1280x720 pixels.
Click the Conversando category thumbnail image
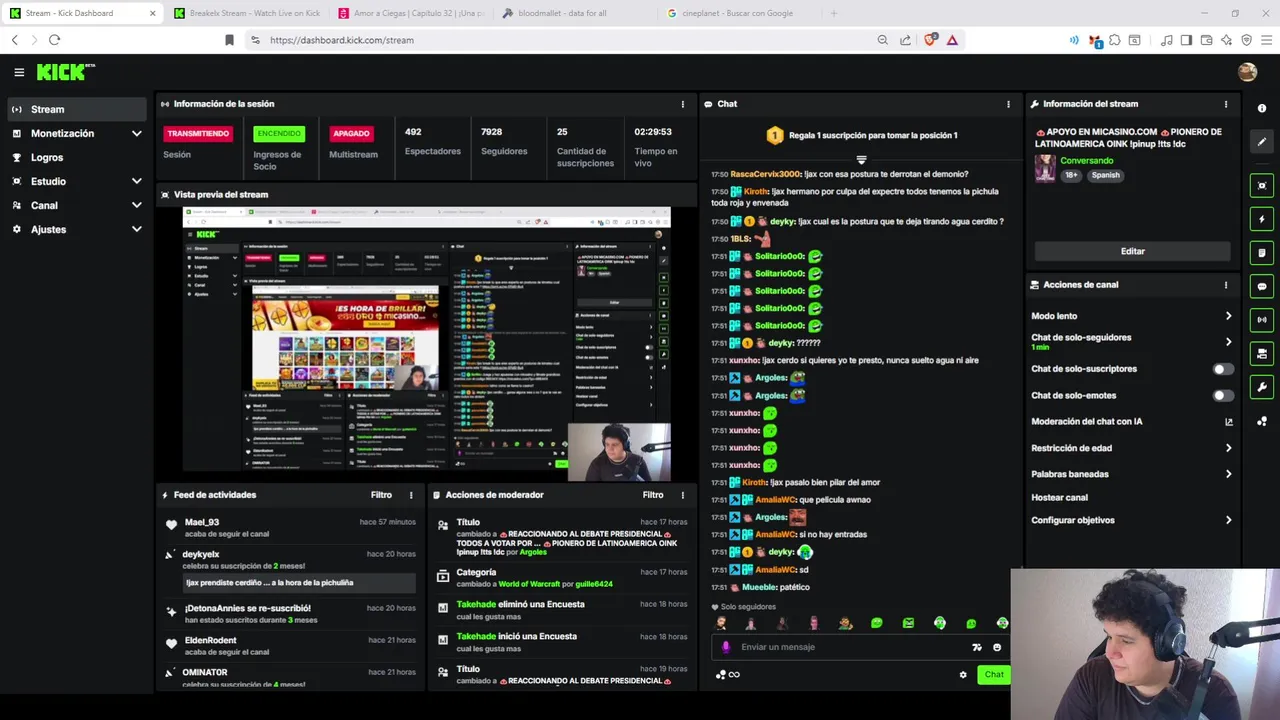(x=1045, y=168)
